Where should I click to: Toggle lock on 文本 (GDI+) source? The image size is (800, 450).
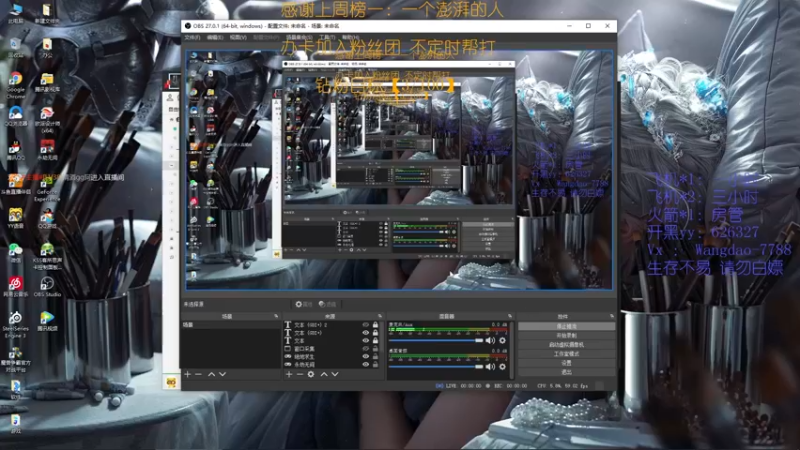tap(376, 333)
